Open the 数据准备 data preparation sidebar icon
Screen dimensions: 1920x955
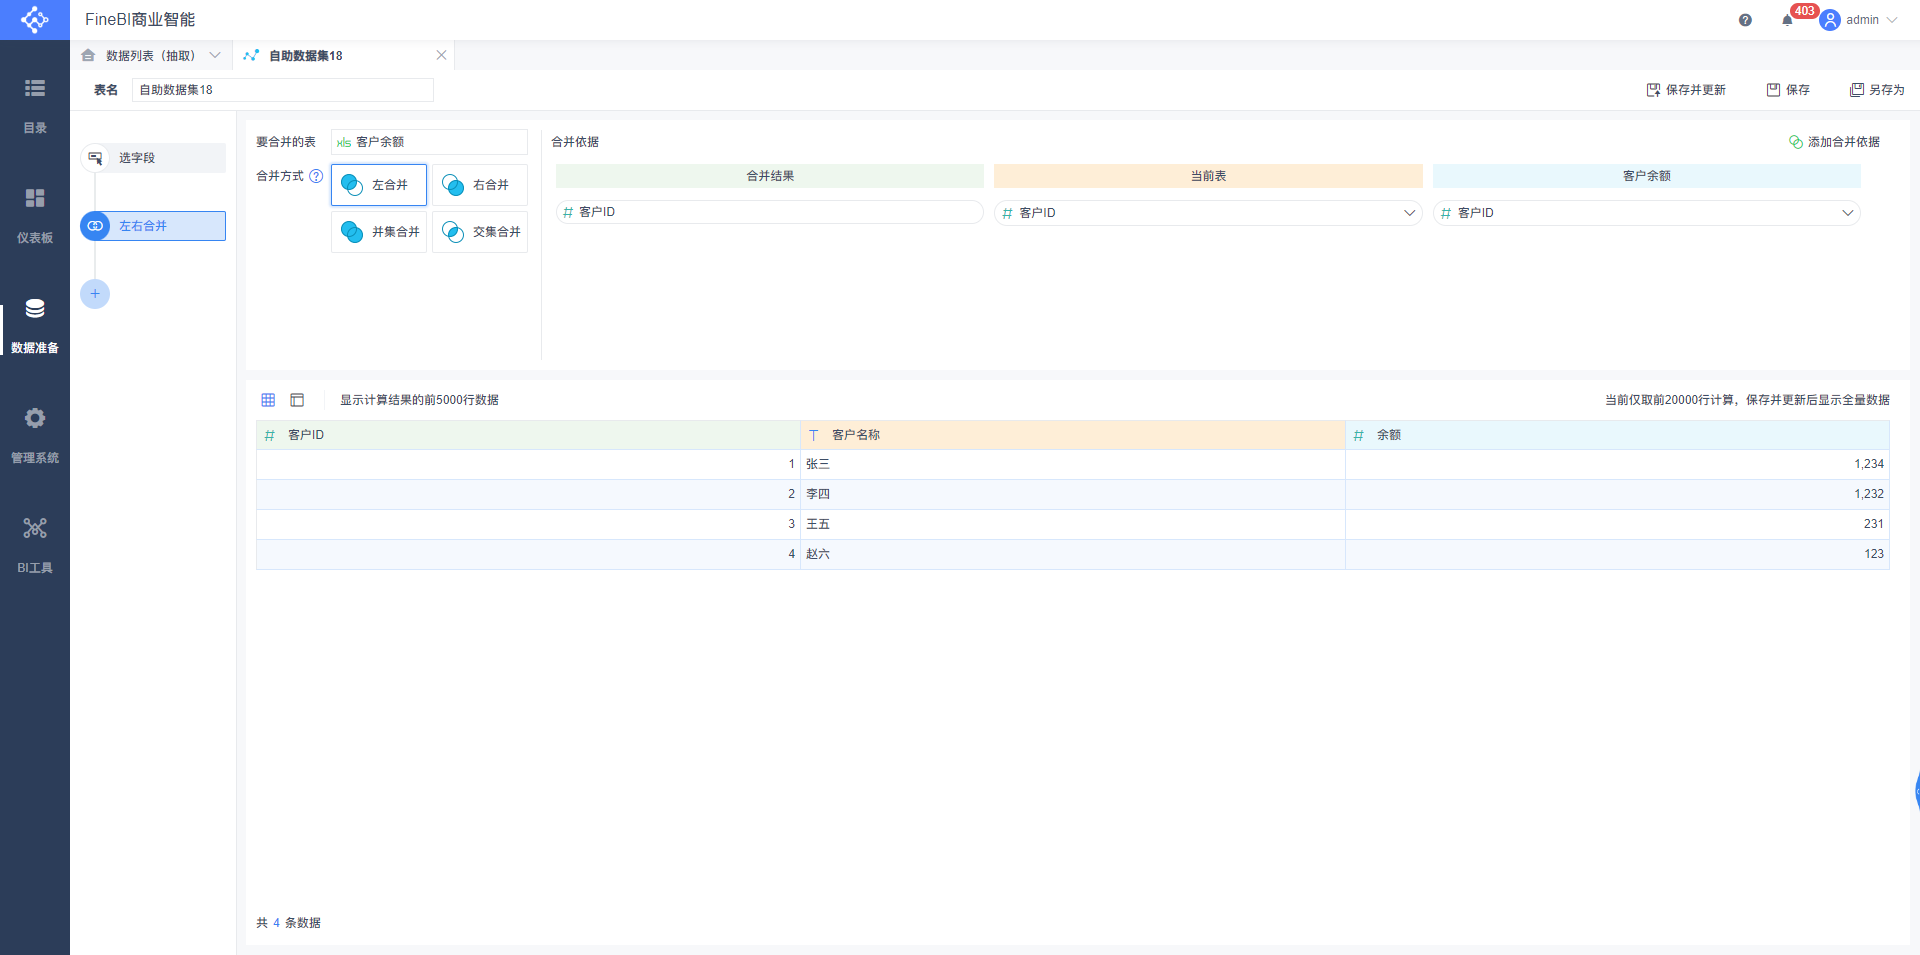click(35, 308)
